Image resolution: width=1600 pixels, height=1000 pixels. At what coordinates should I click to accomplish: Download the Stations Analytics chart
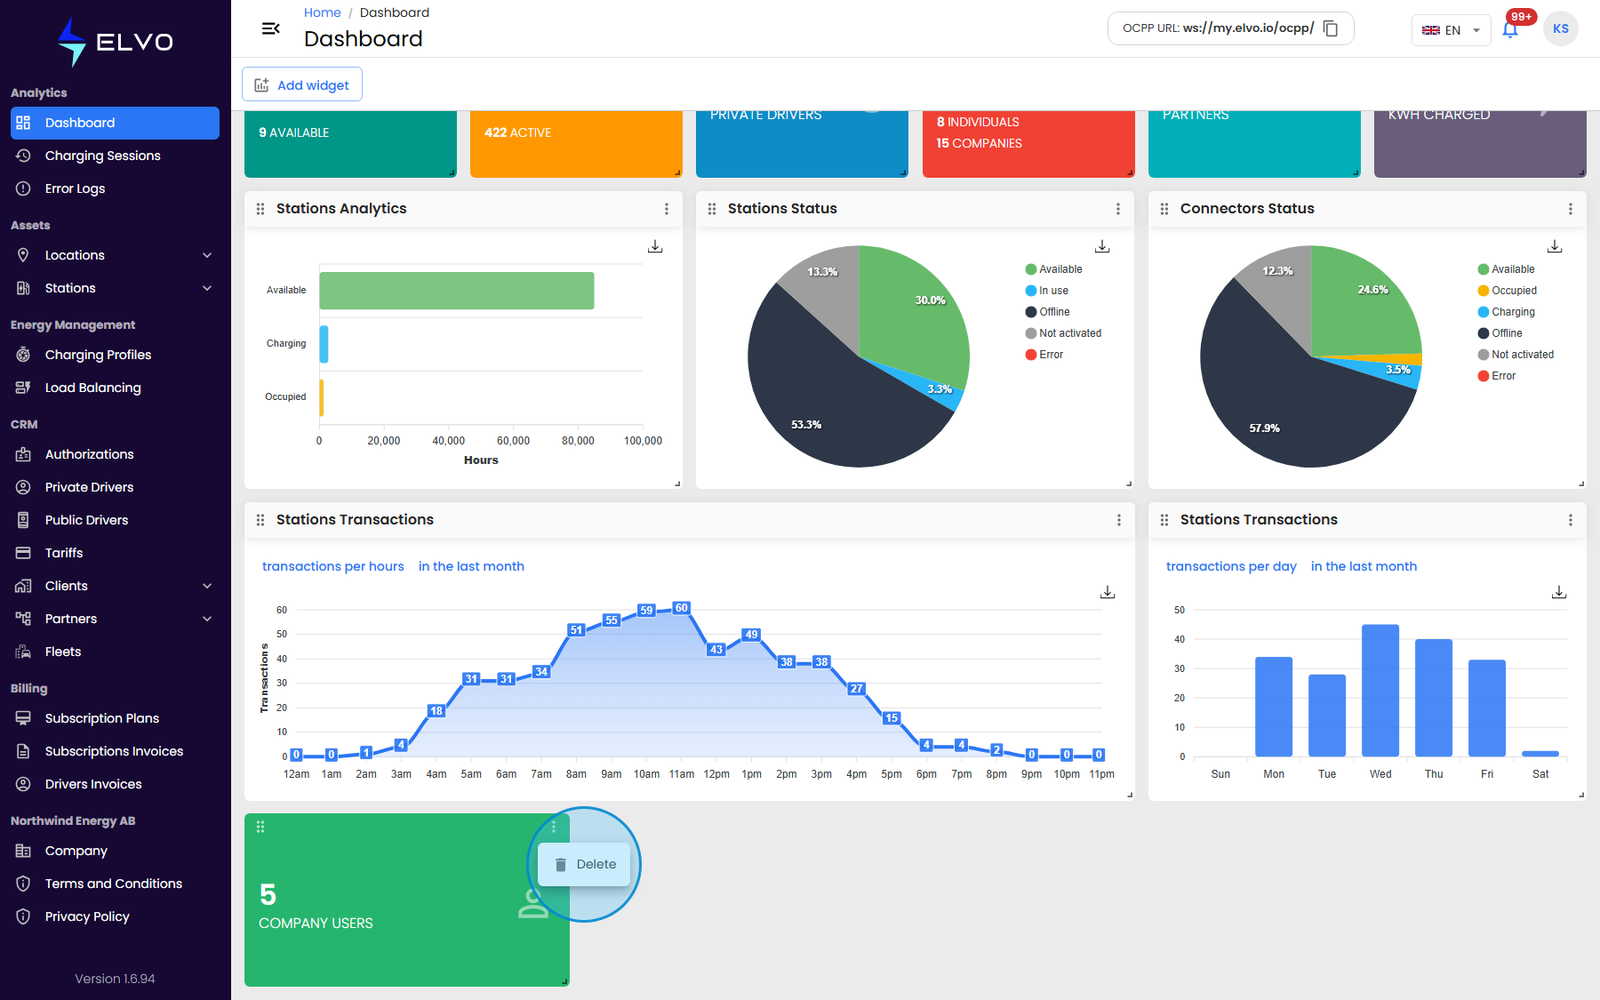(655, 246)
